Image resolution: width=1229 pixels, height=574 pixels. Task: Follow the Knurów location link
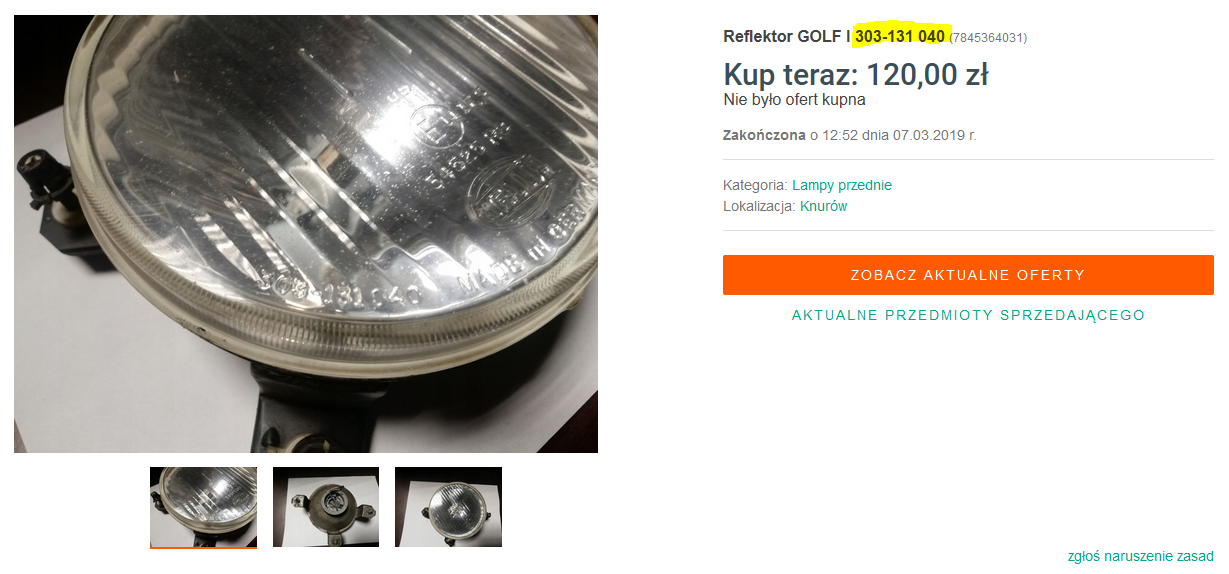click(824, 206)
